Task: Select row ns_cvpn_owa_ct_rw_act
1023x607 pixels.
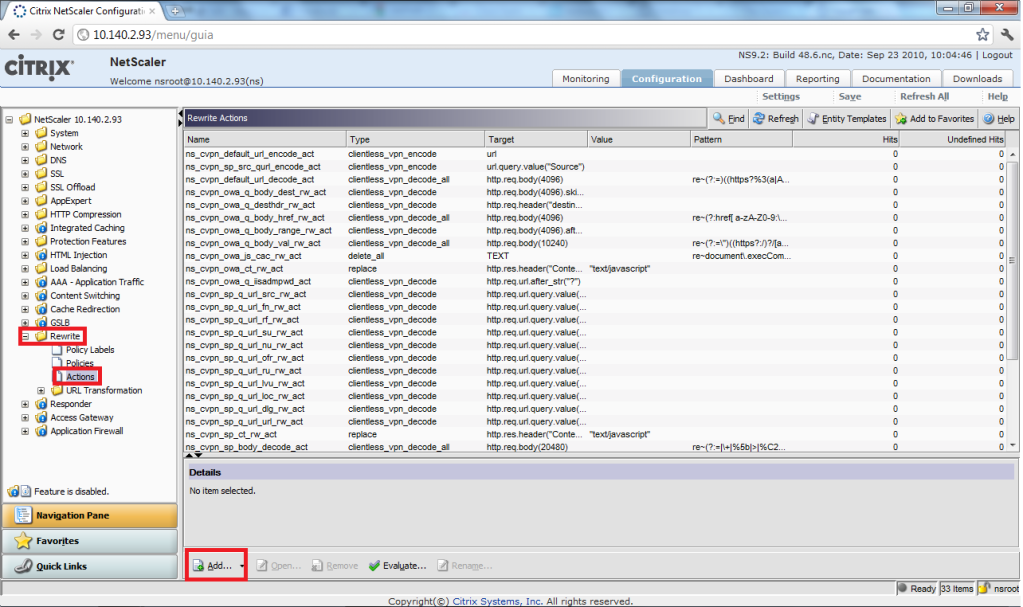Action: pyautogui.click(x=597, y=269)
